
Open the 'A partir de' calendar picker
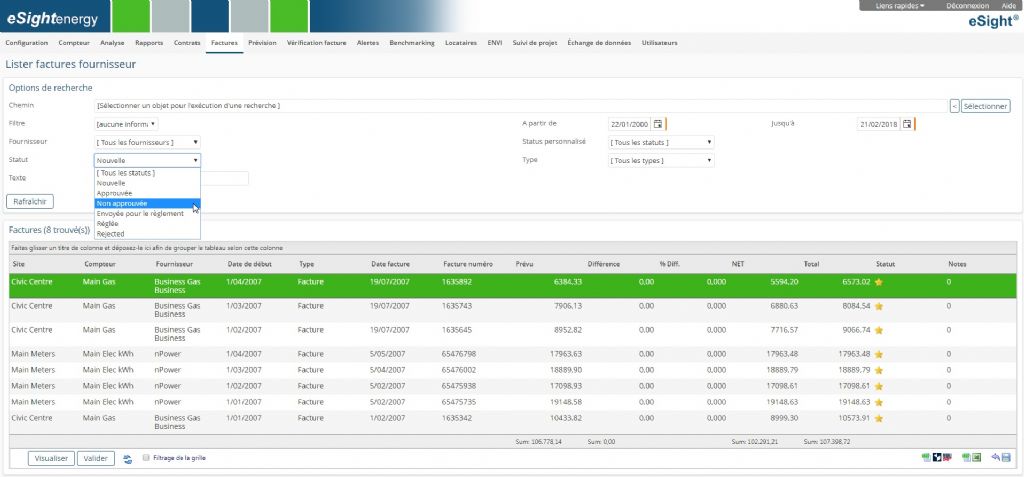(657, 124)
